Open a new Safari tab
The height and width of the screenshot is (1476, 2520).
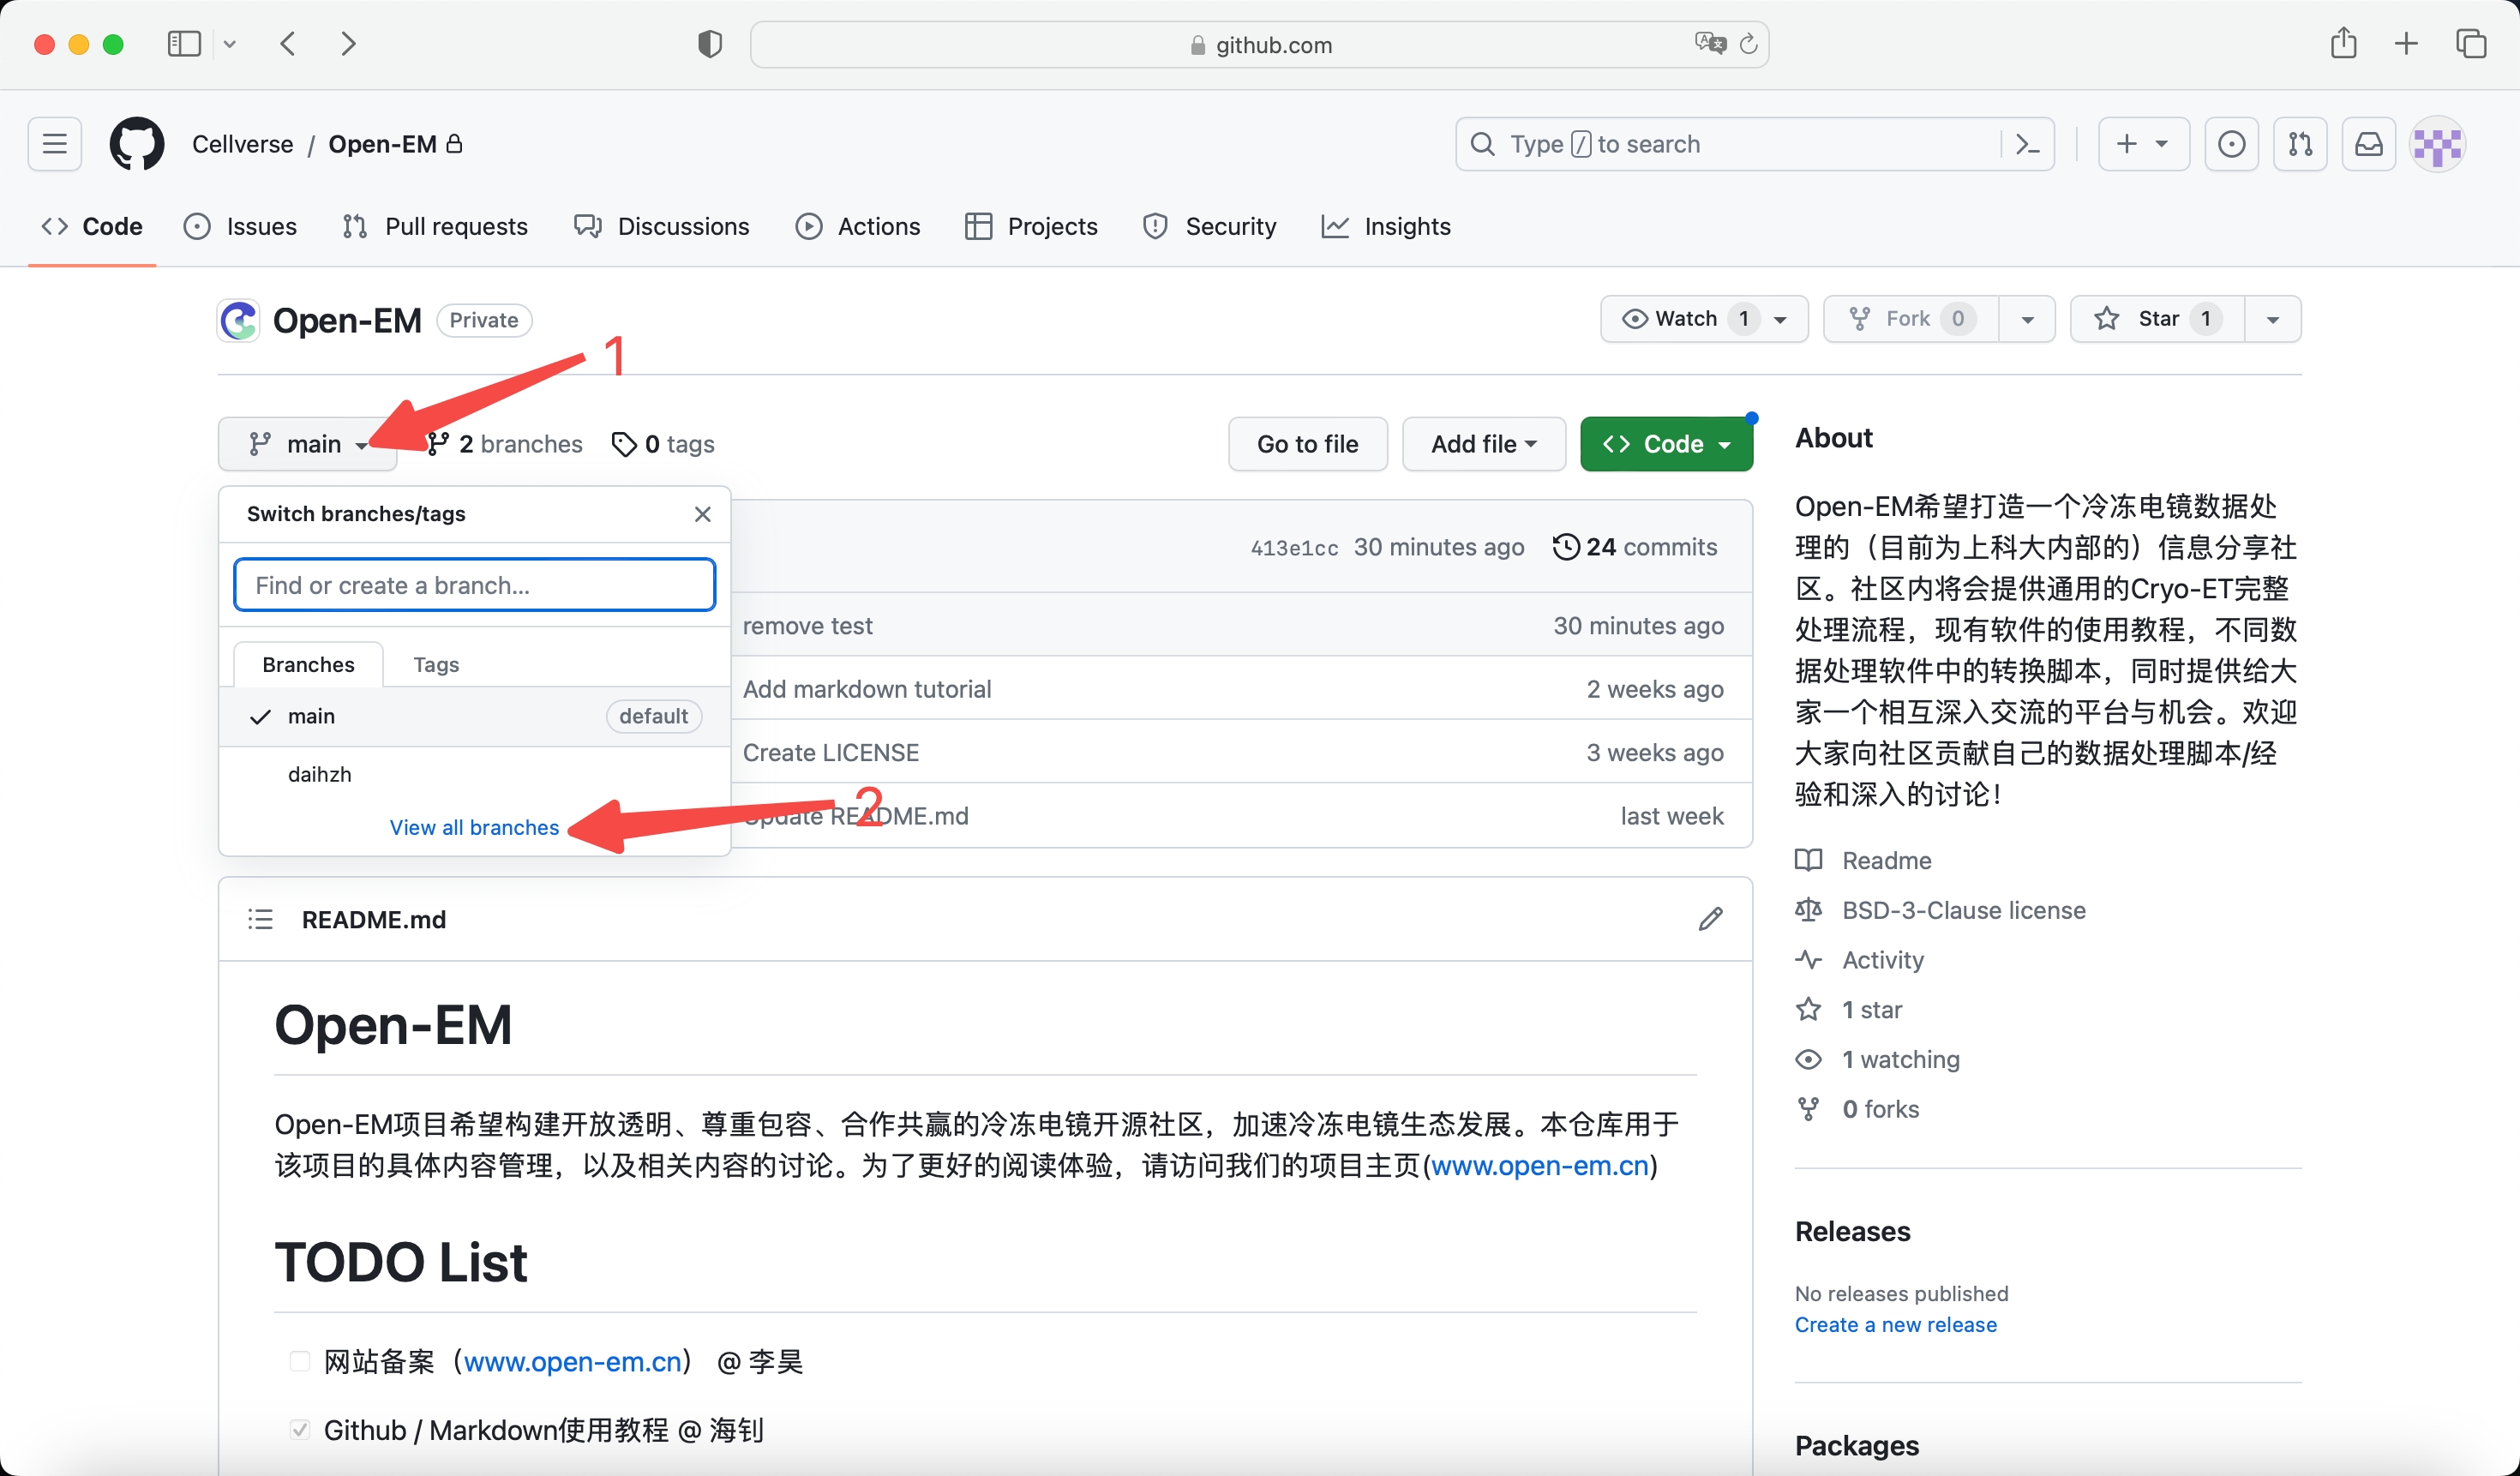[2406, 44]
